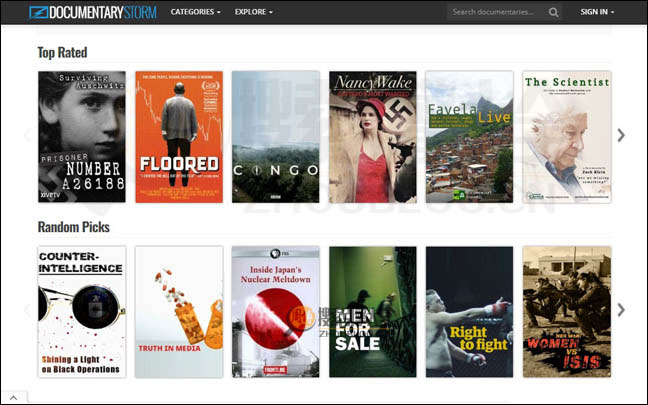Viewport: 648px width, 405px height.
Task: Open the Counter-Intelligence documentary poster
Action: 82,312
